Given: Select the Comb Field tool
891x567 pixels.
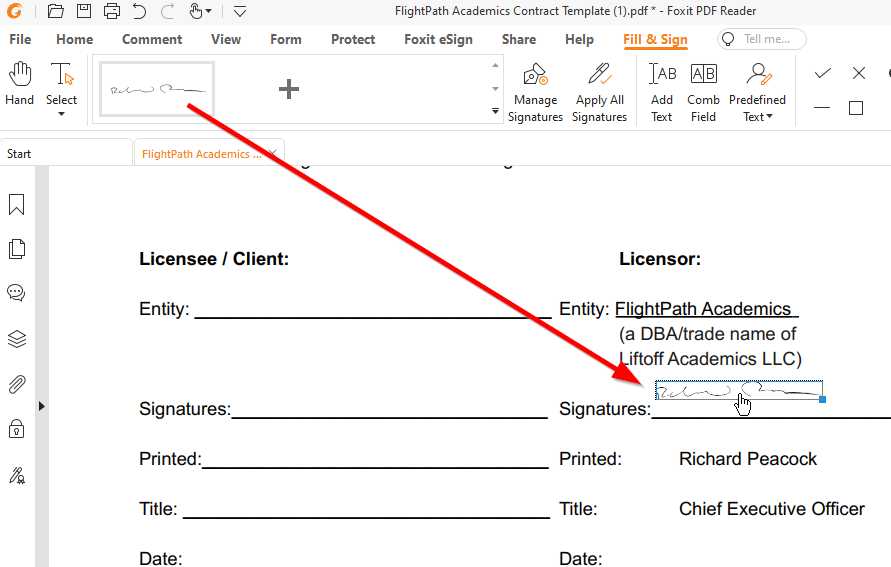Looking at the screenshot, I should pyautogui.click(x=703, y=92).
